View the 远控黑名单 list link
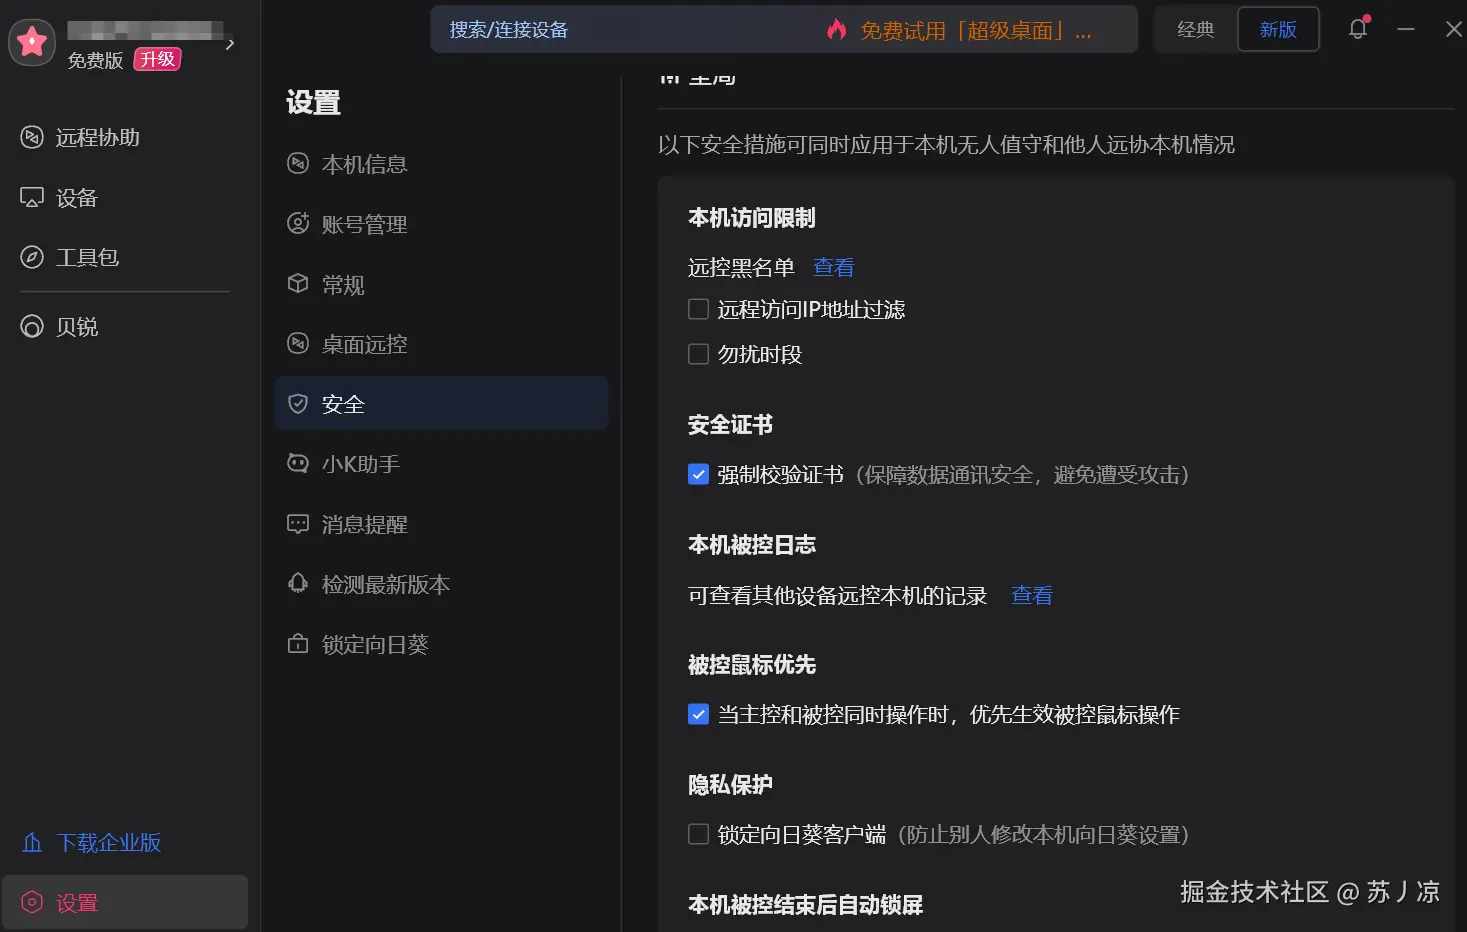 833,267
